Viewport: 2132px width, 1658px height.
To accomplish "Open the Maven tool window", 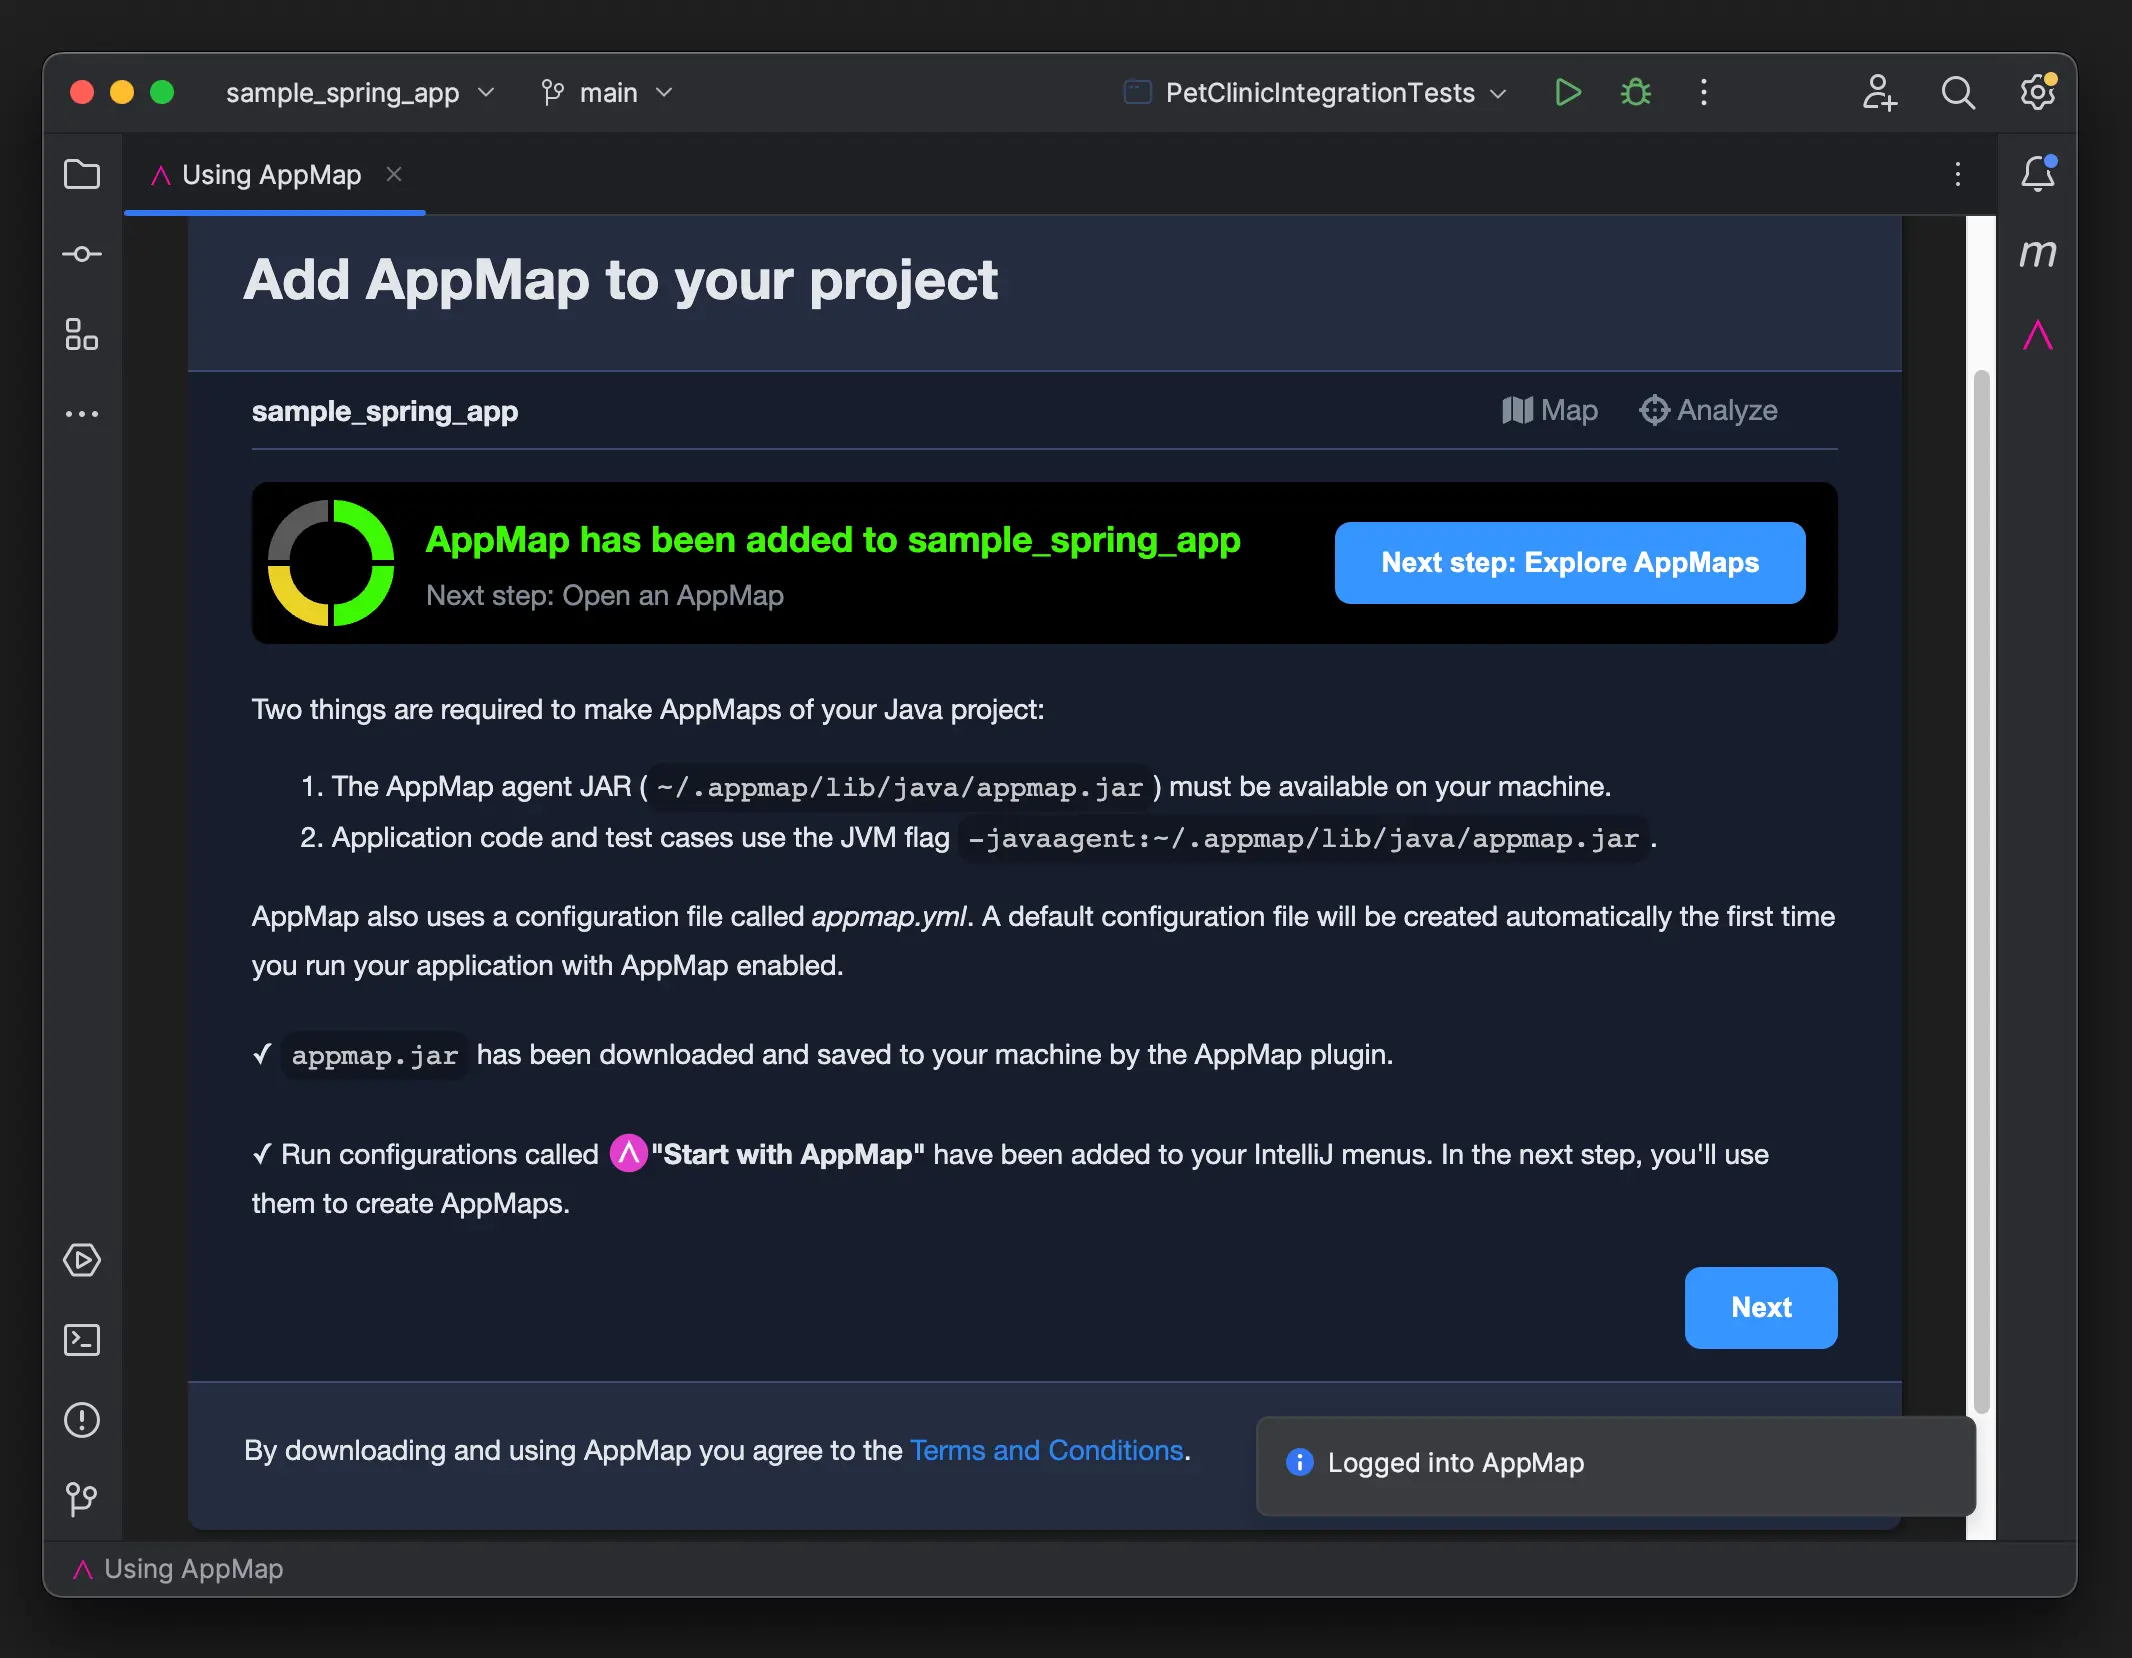I will click(x=2037, y=254).
